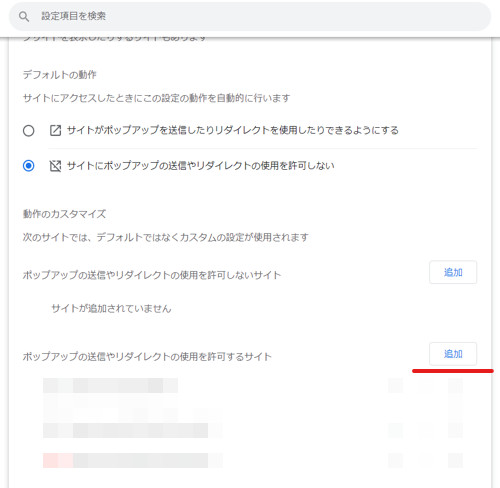
Task: Open the second blurred site in the allowed list
Action: [x=133, y=407]
